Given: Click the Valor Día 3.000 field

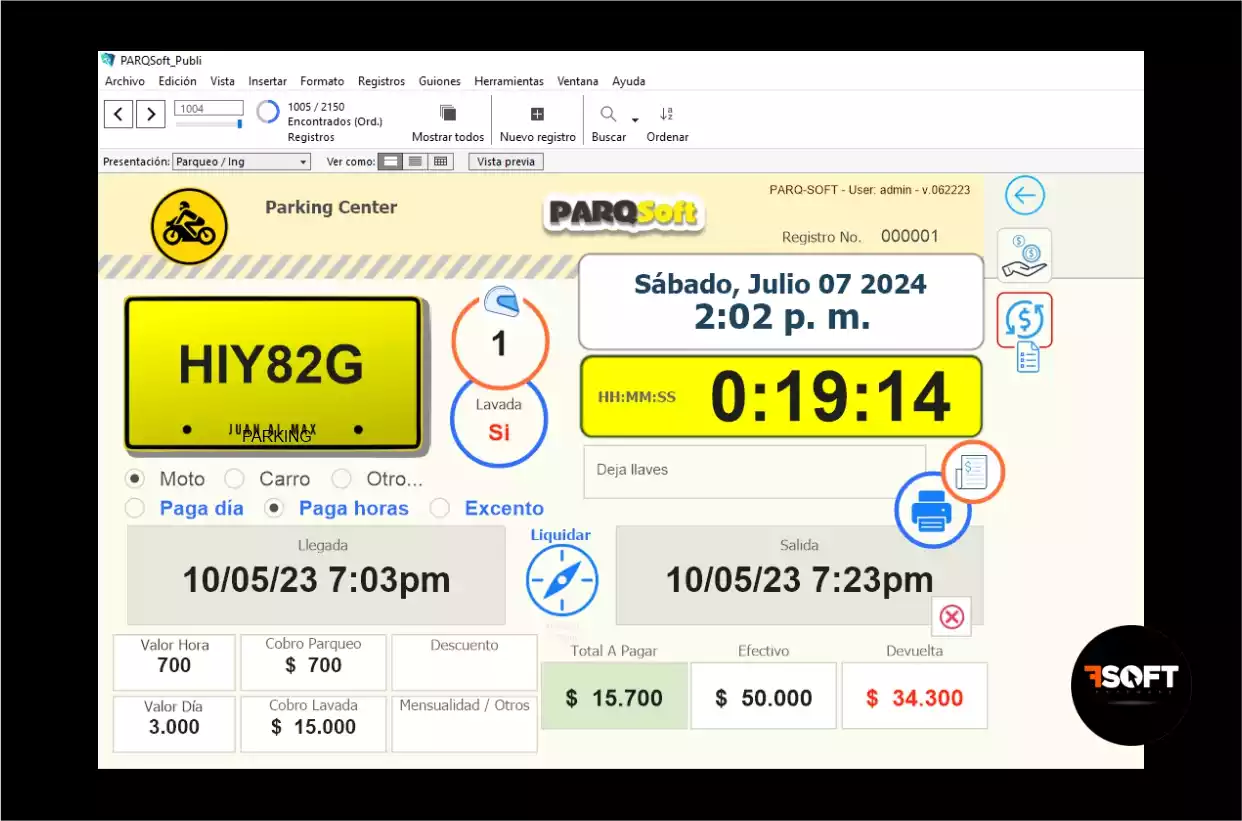Looking at the screenshot, I should [x=174, y=724].
